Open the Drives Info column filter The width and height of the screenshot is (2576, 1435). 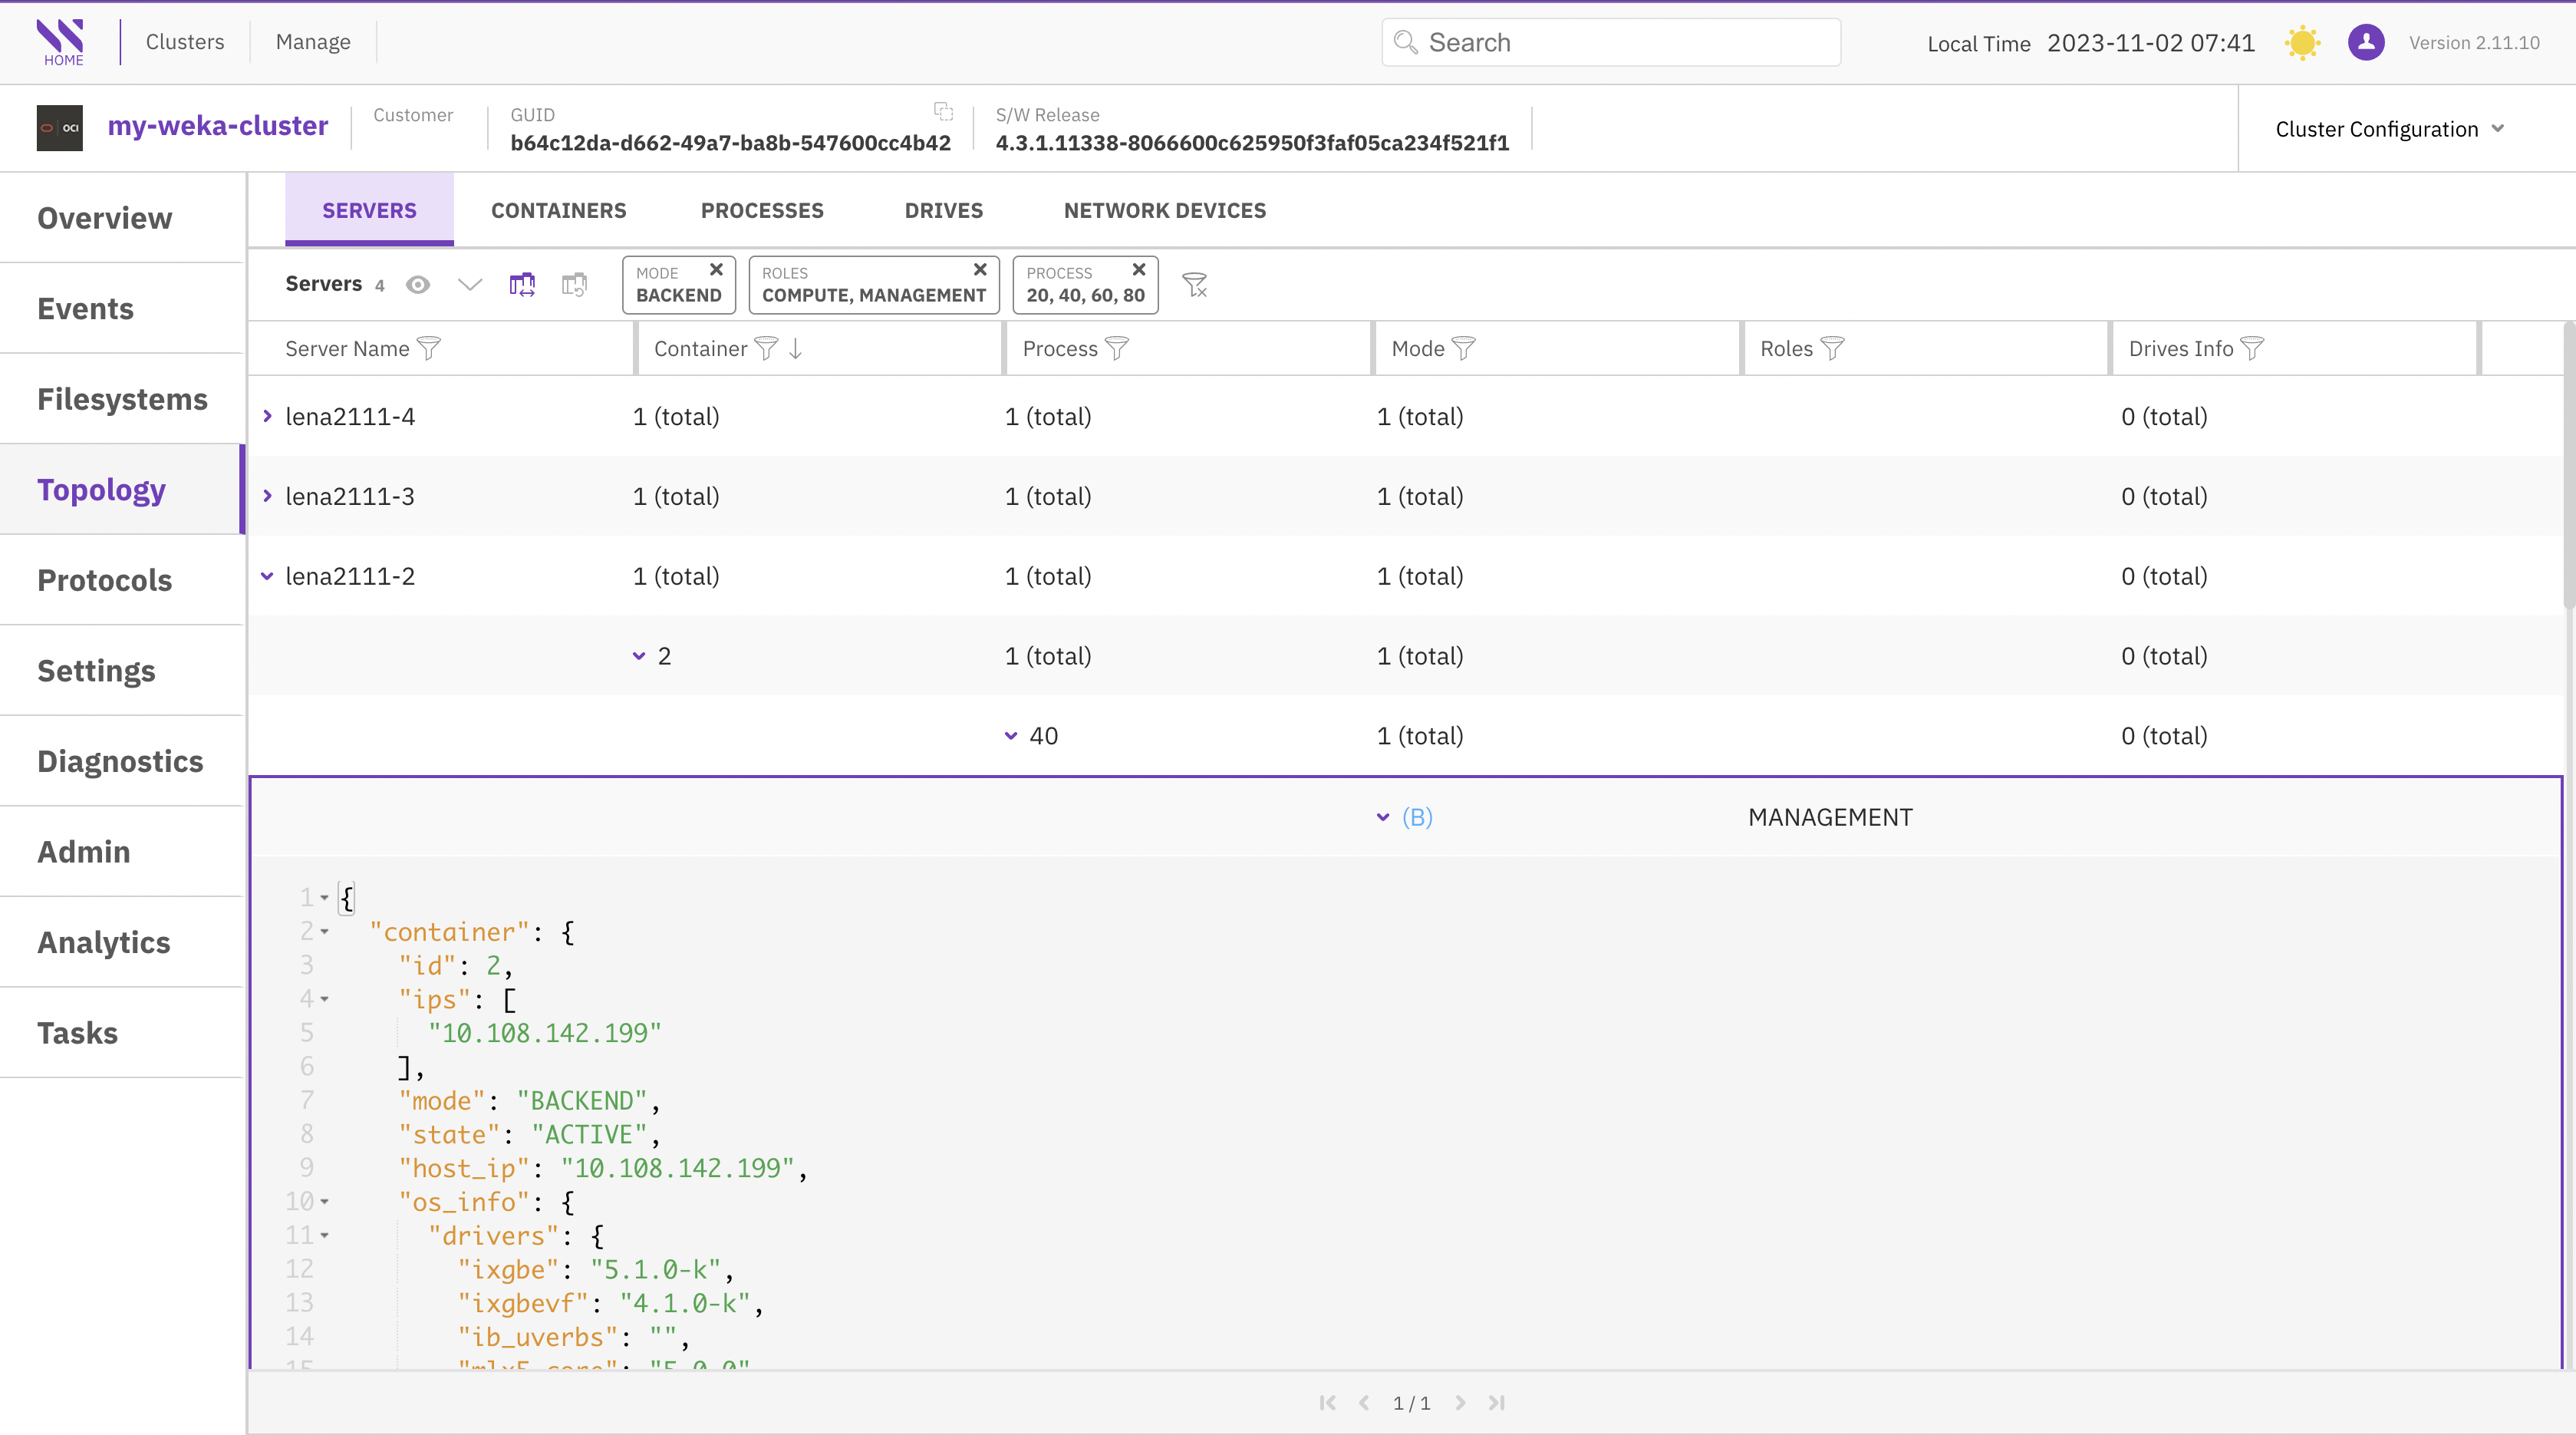2252,348
